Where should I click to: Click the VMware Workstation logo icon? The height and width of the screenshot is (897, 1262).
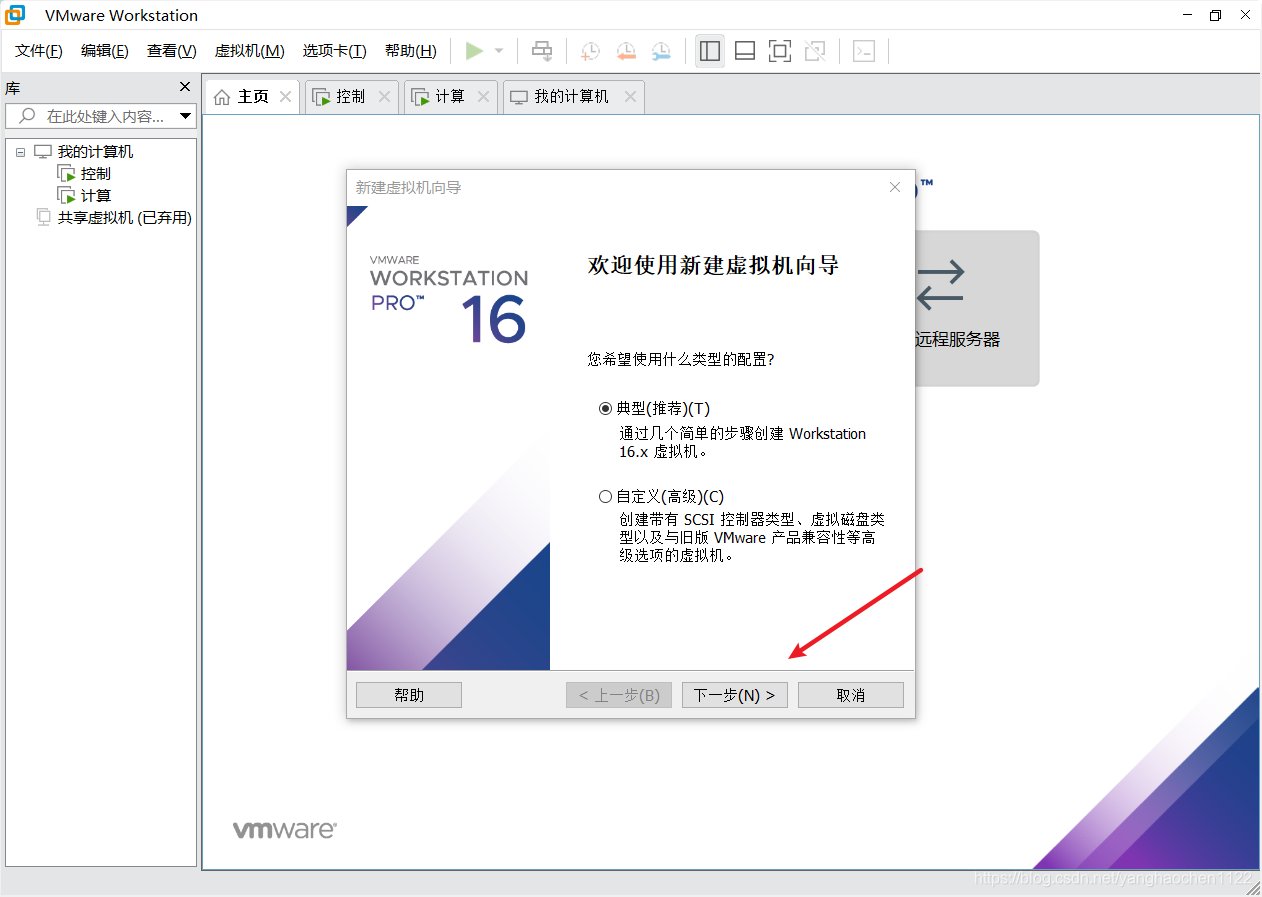click(x=14, y=15)
